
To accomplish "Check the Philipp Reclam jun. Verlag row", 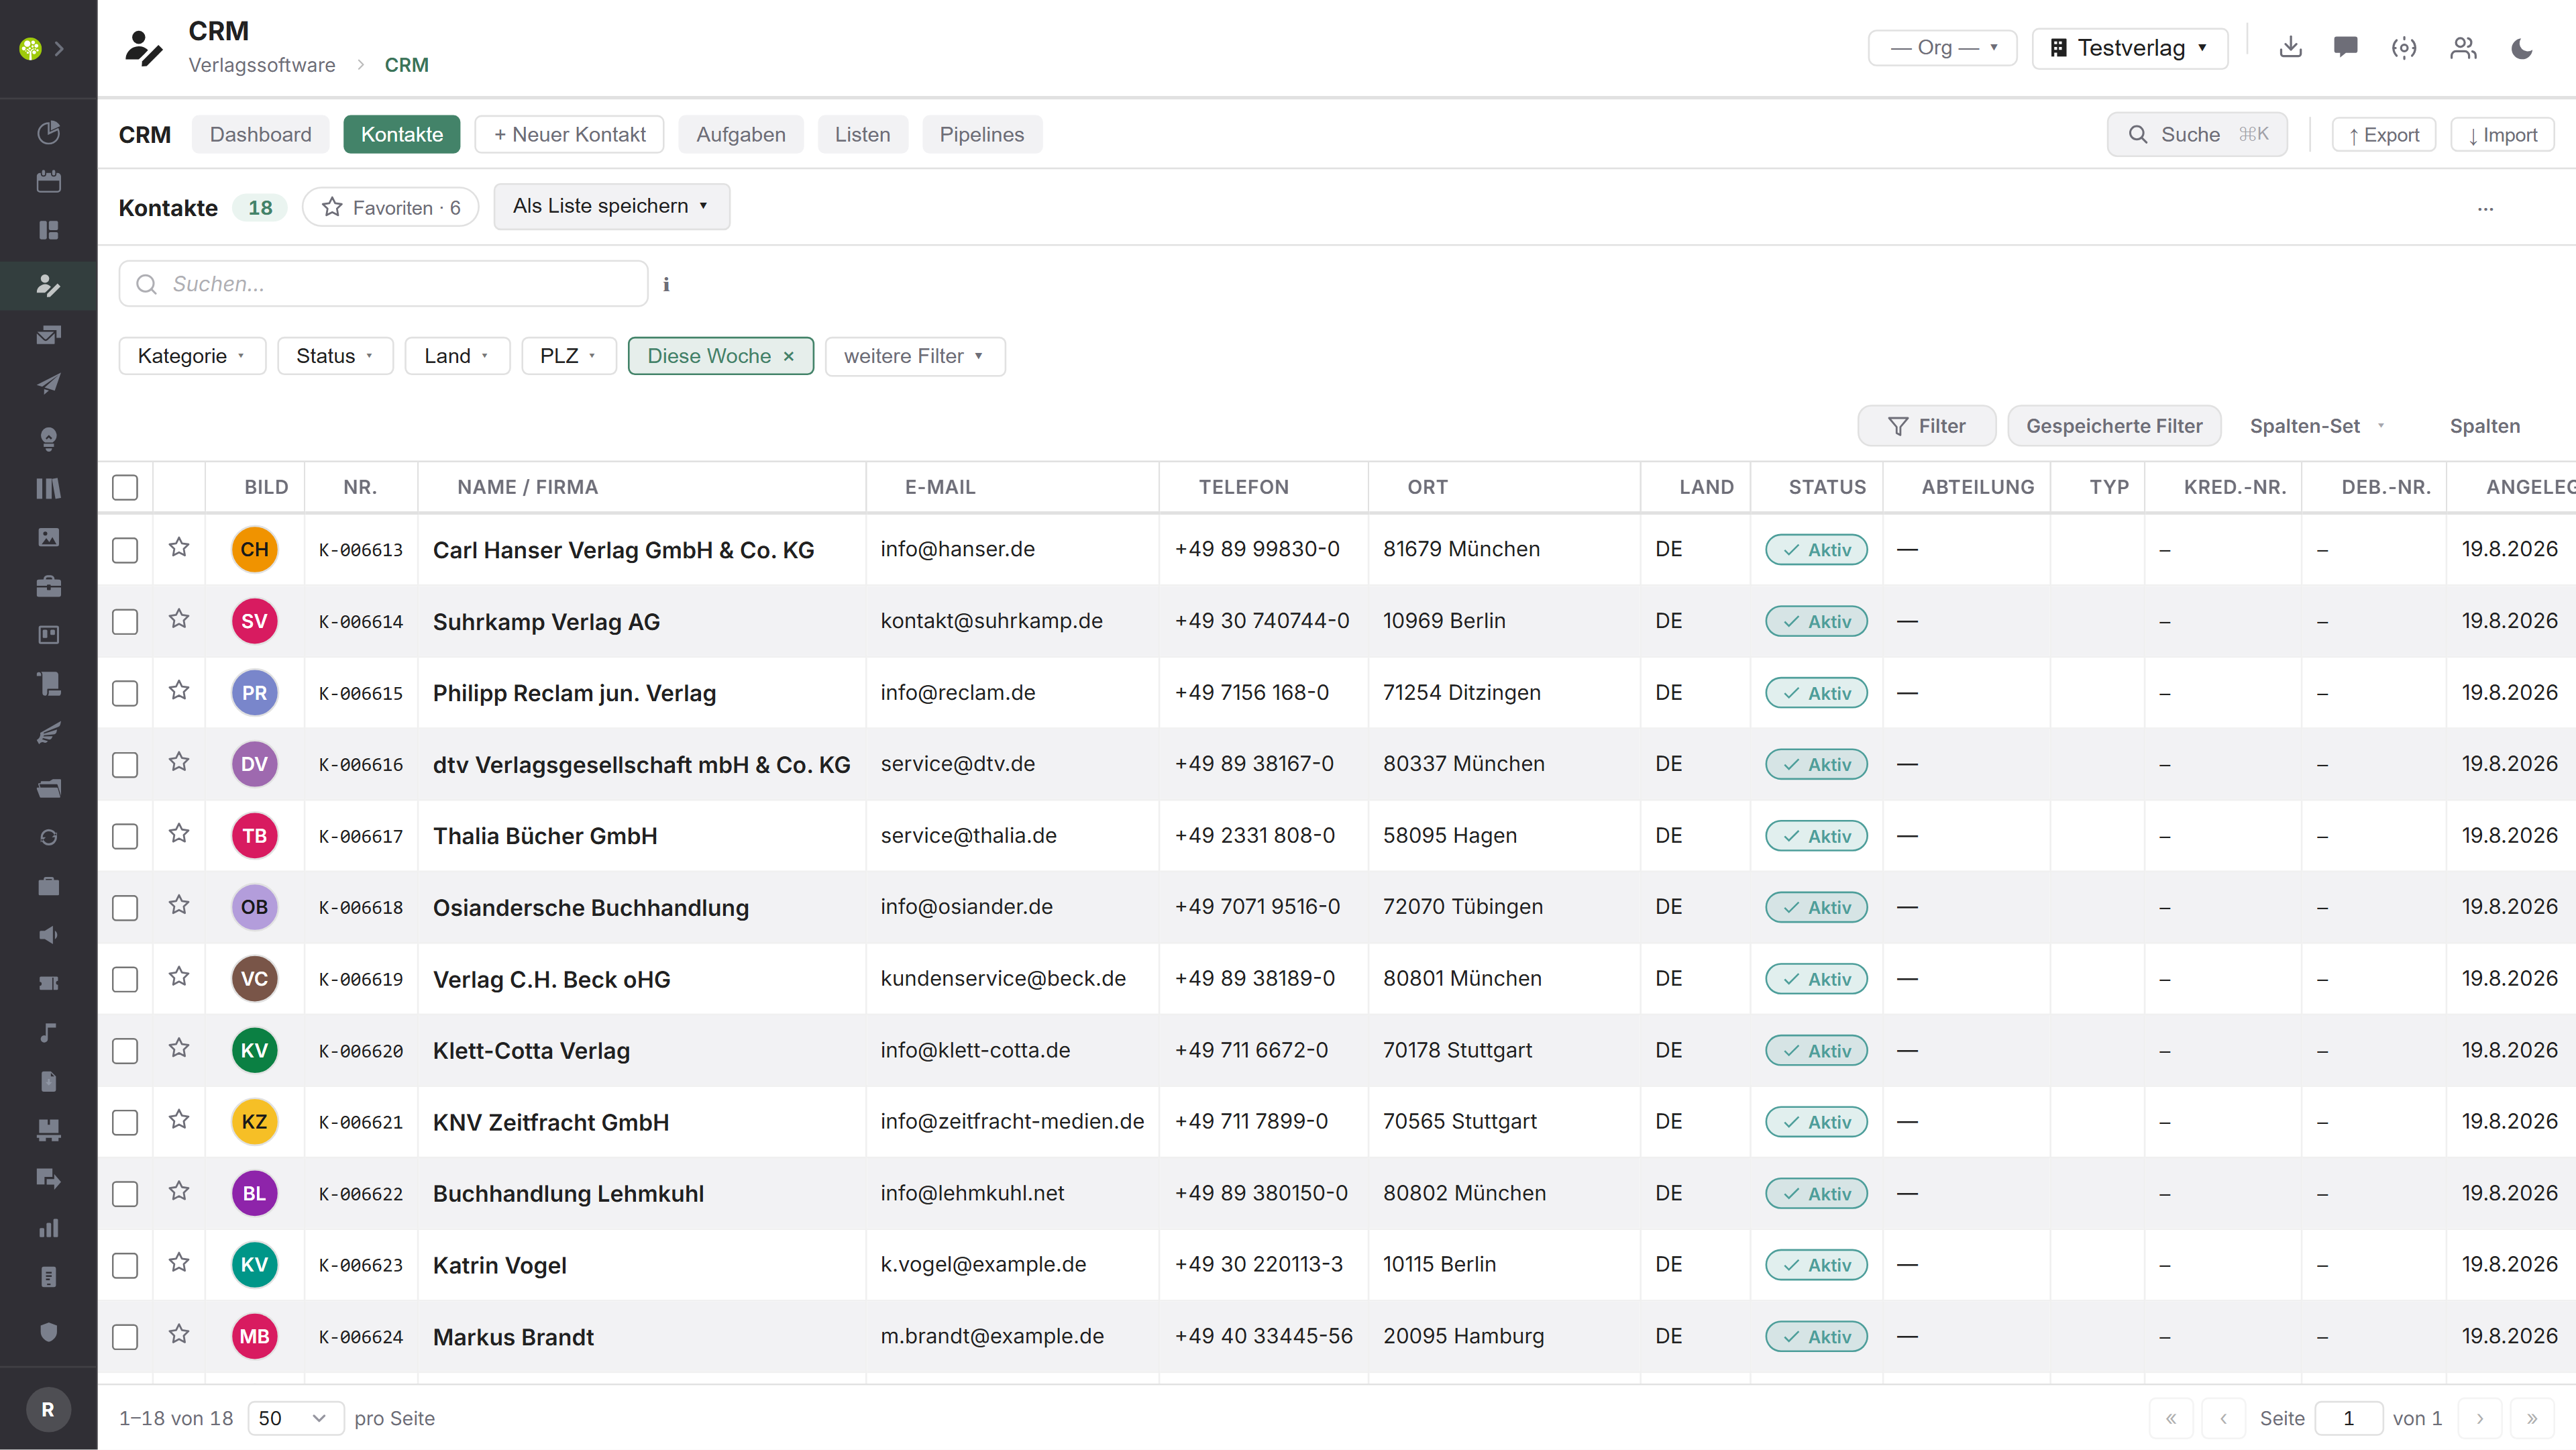I will click(x=125, y=693).
